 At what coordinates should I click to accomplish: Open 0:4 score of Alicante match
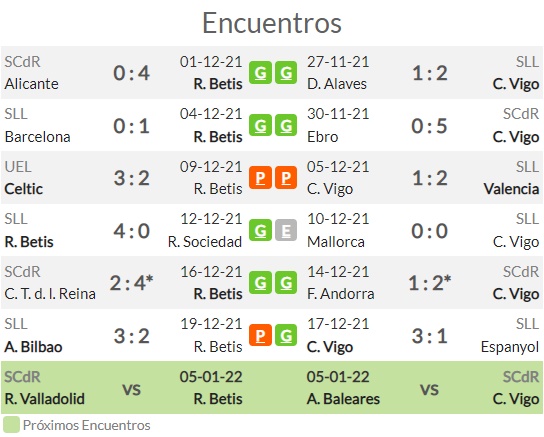point(131,73)
